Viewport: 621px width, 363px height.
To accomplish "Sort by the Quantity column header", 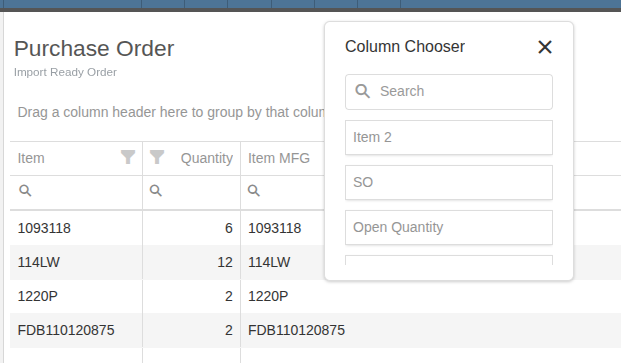I will click(207, 158).
